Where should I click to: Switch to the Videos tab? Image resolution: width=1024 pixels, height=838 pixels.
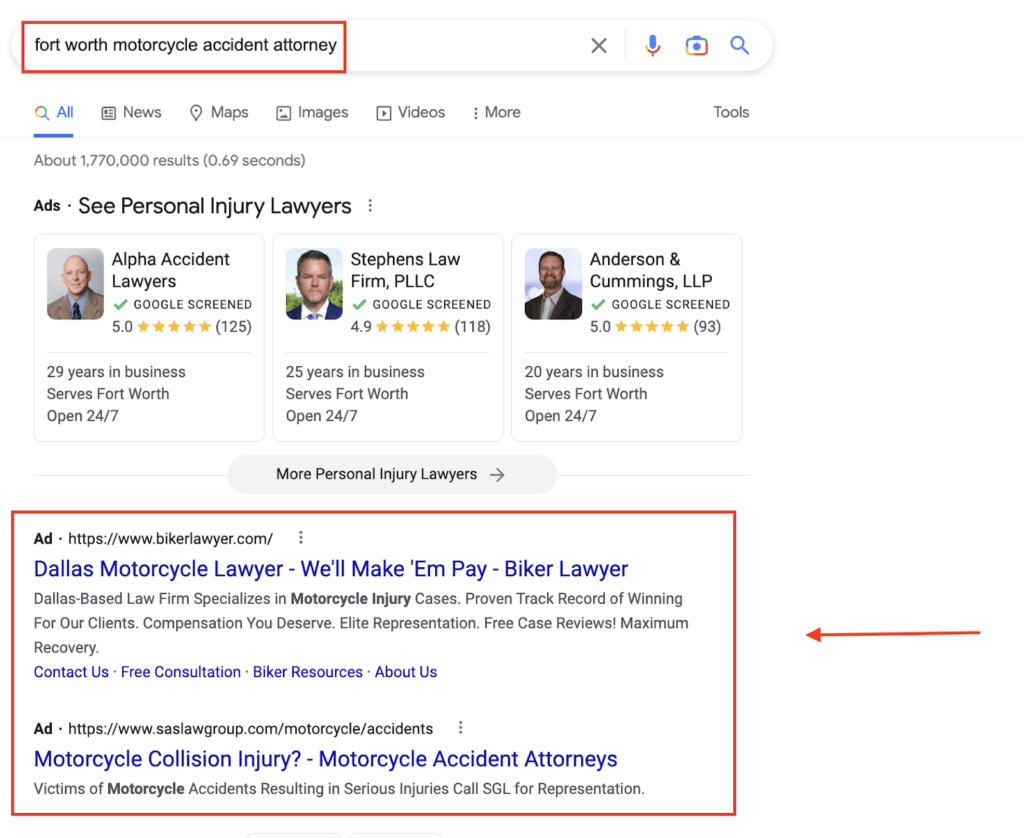point(410,112)
